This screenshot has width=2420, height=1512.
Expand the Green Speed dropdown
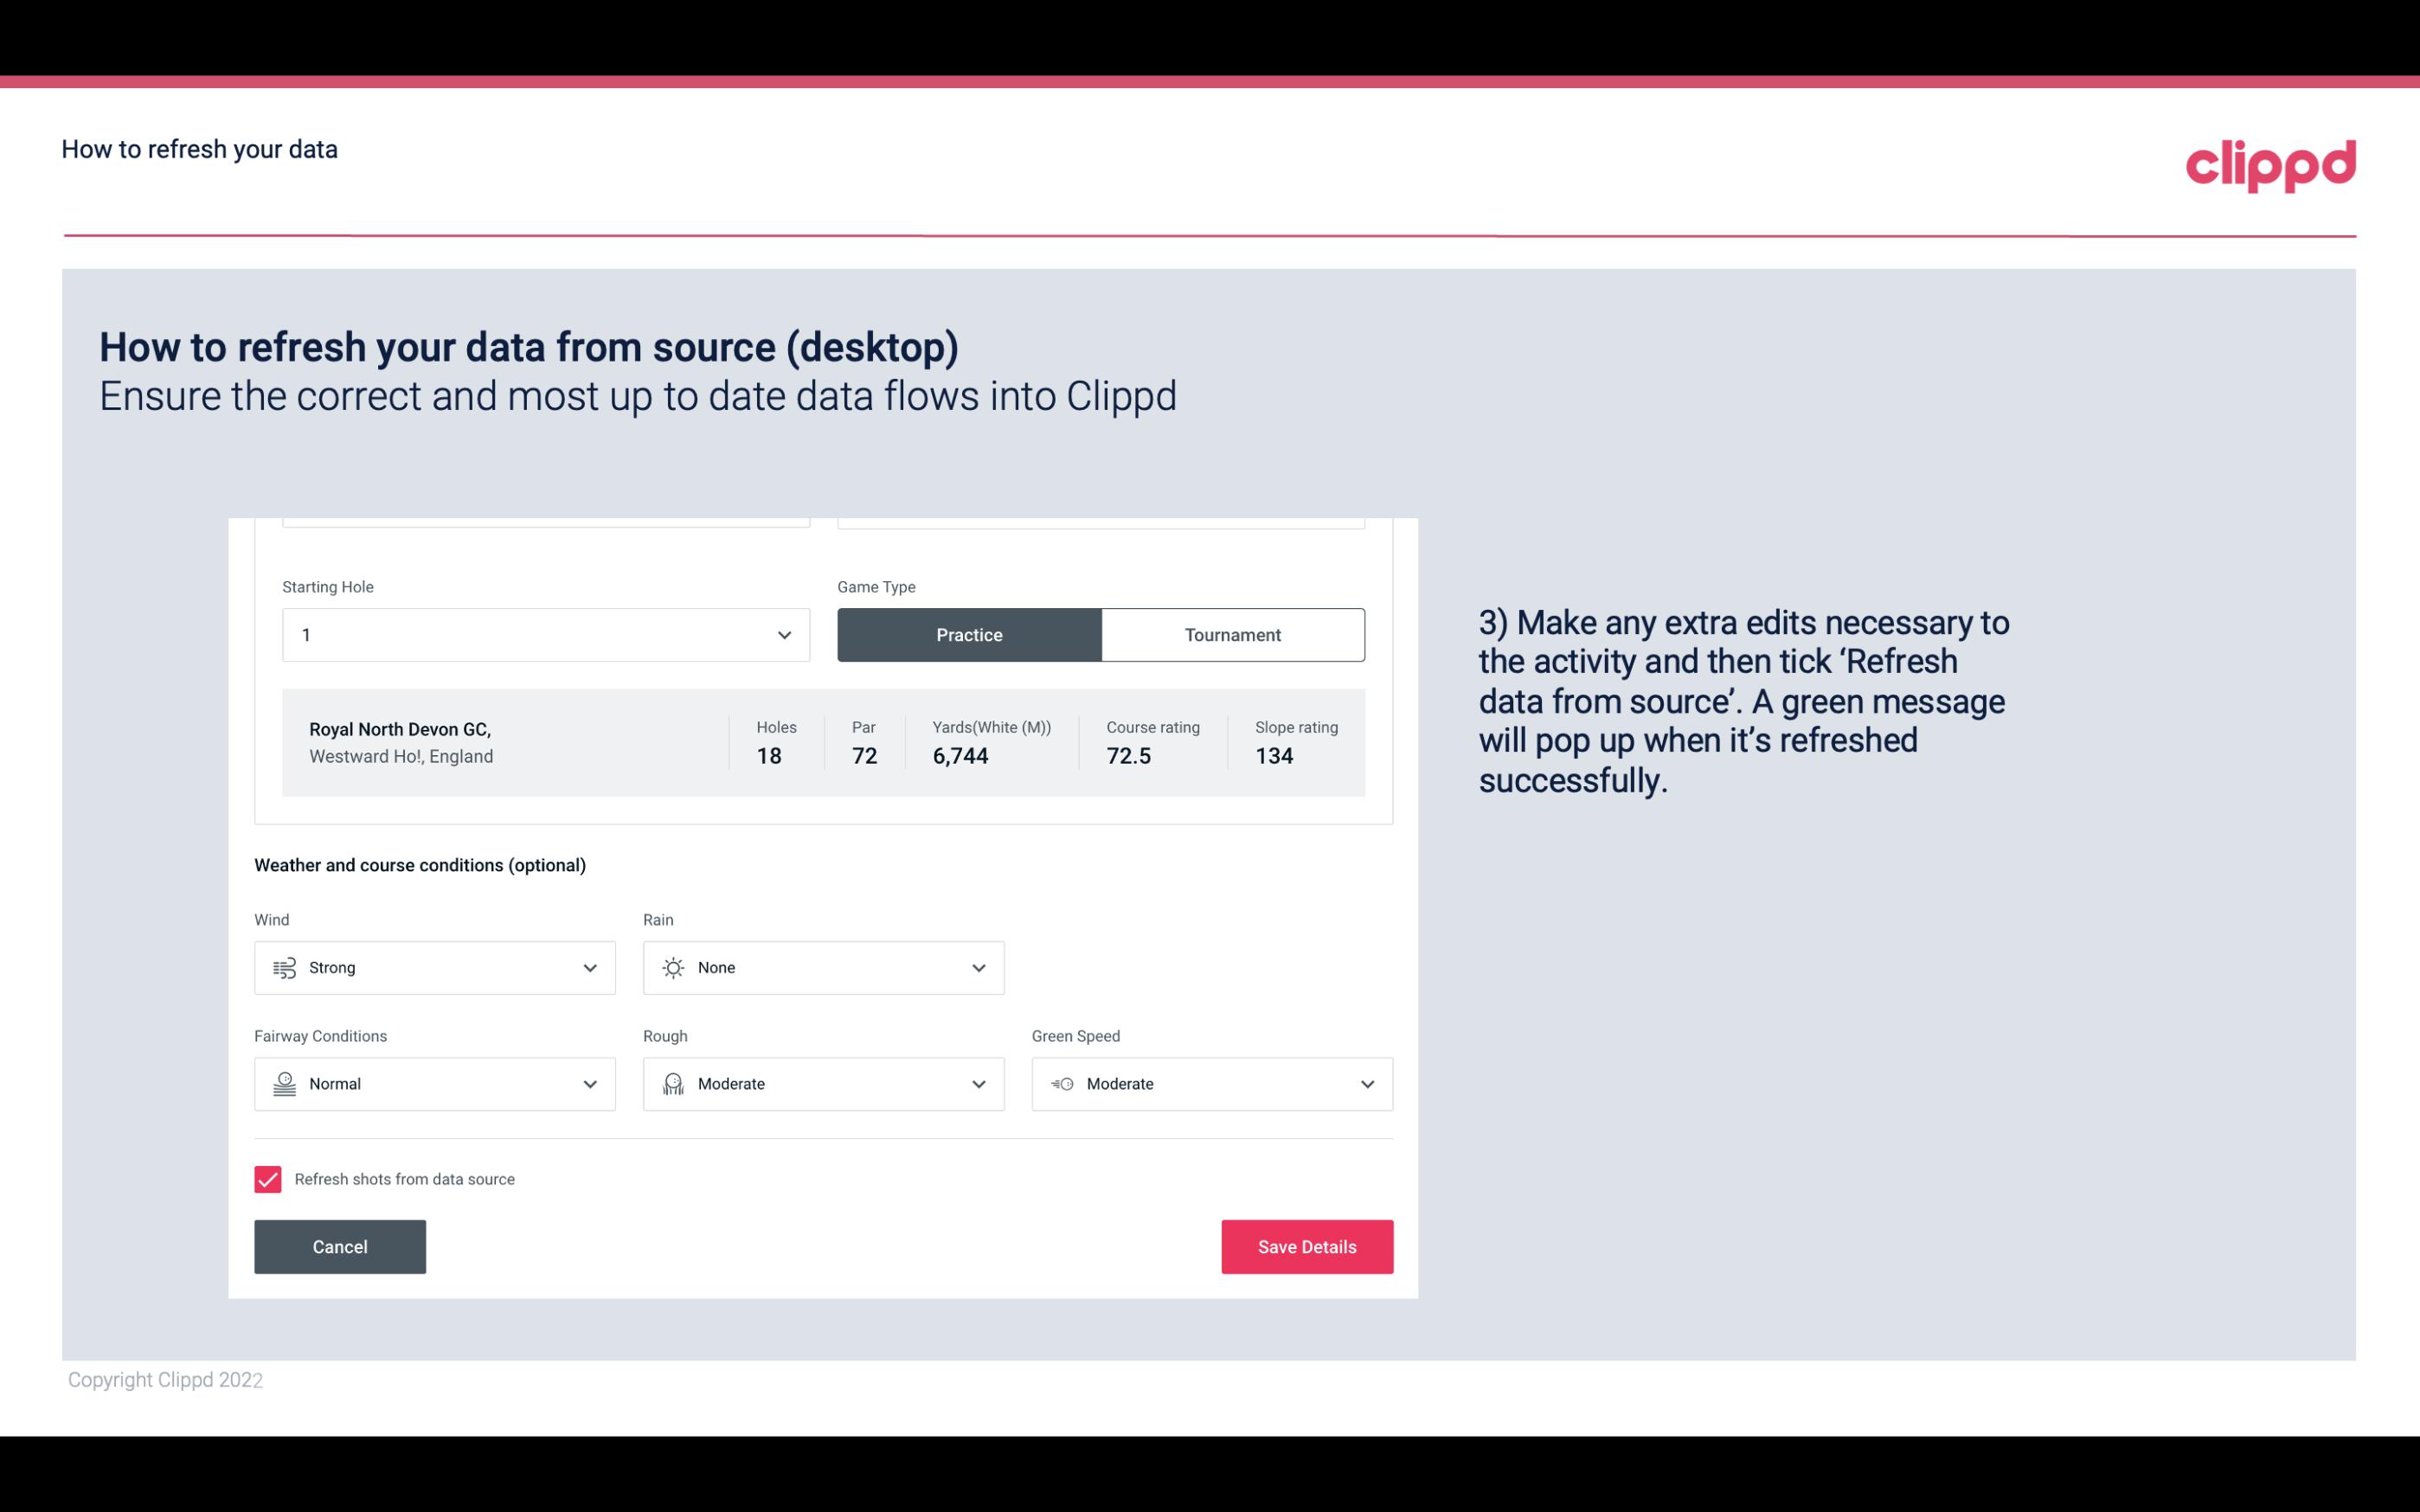(1366, 1084)
